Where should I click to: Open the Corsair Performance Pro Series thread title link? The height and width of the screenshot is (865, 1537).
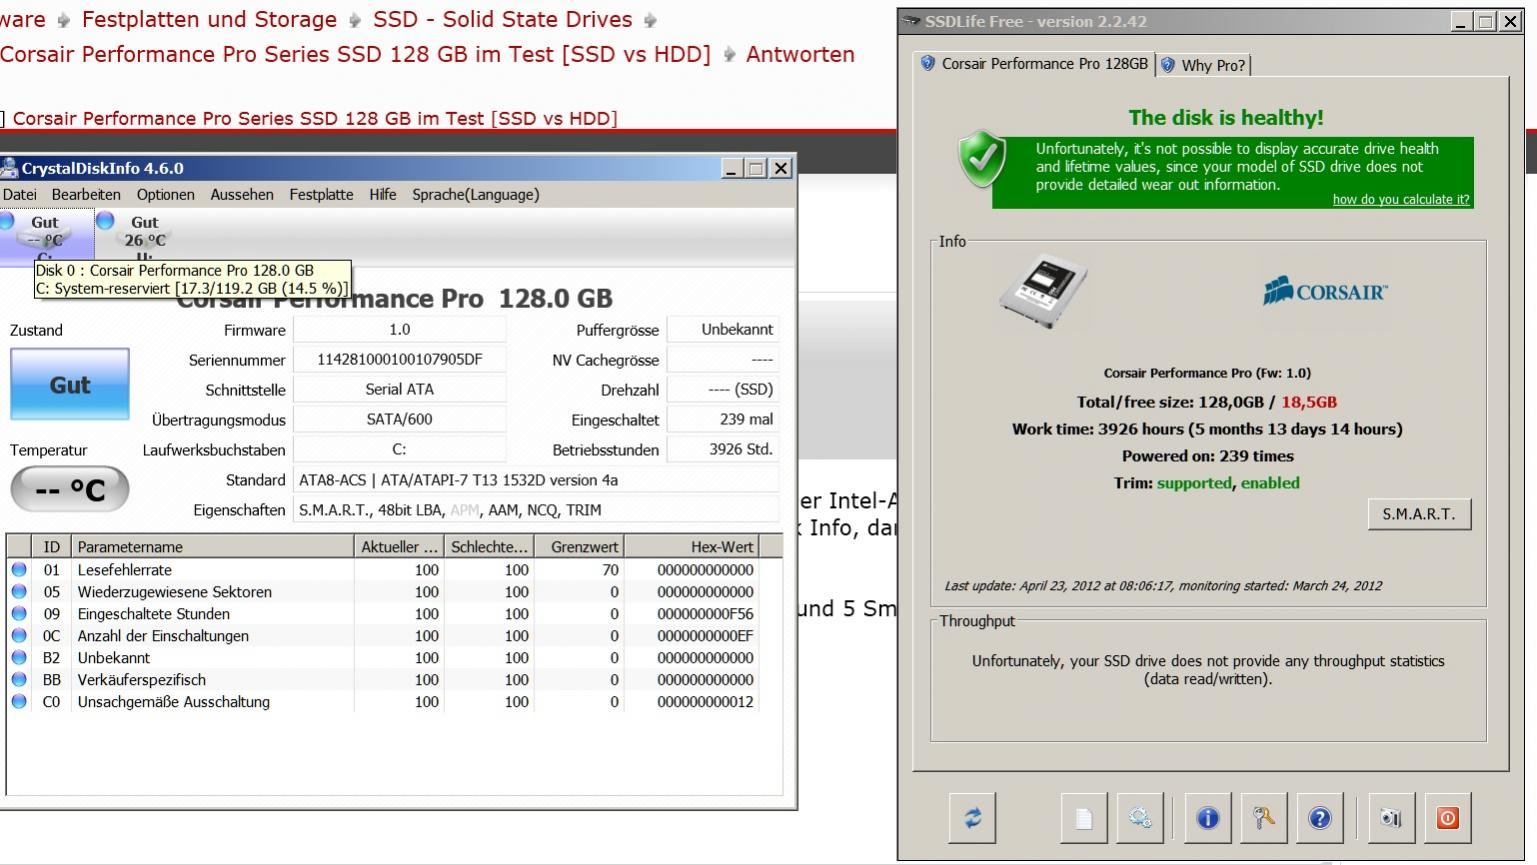tap(315, 118)
